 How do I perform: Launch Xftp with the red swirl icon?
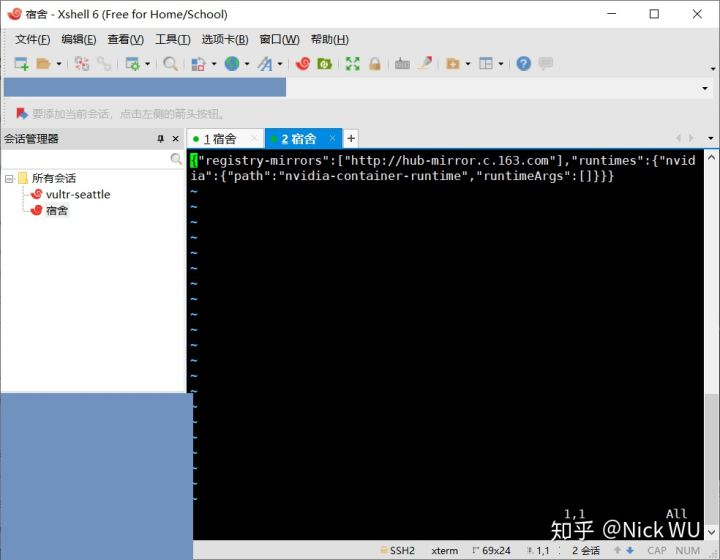pos(303,63)
